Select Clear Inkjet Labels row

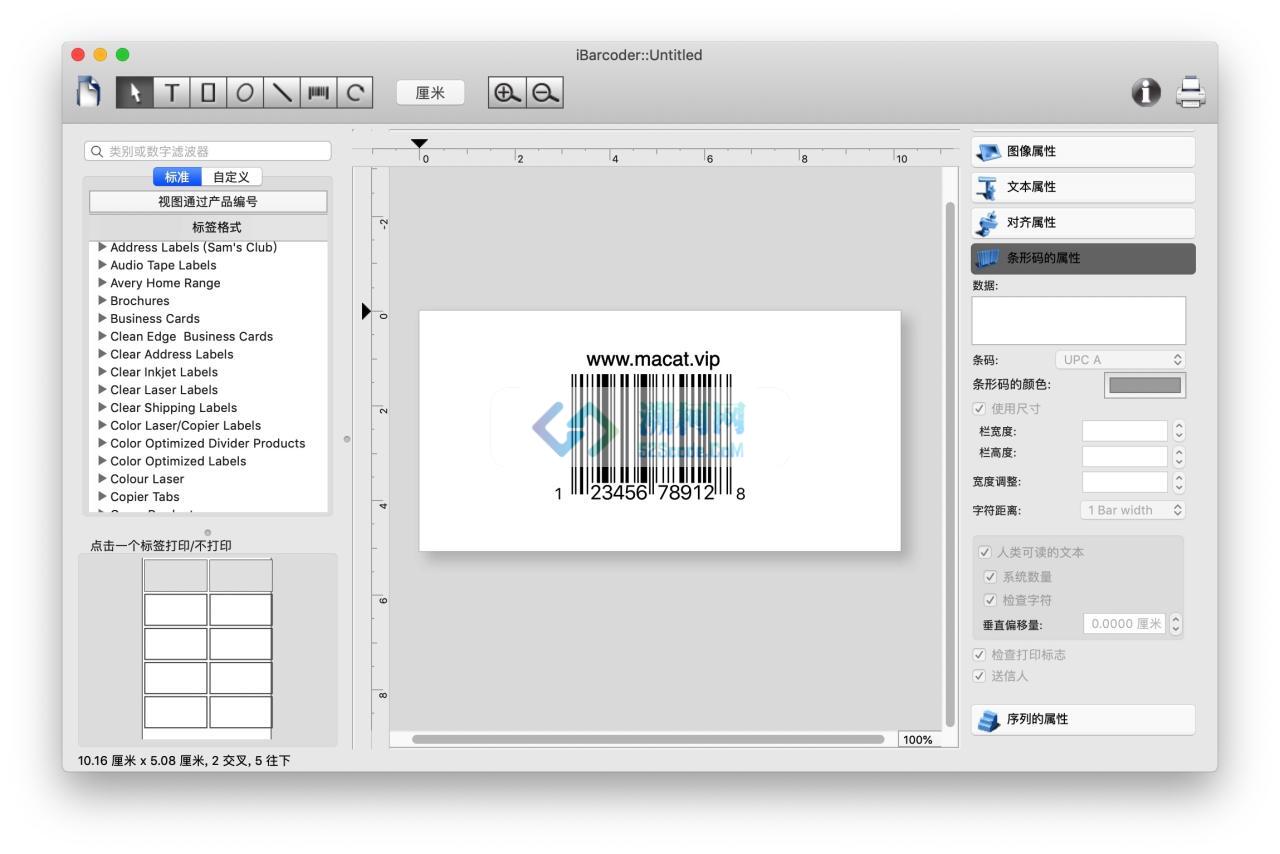pyautogui.click(x=208, y=372)
